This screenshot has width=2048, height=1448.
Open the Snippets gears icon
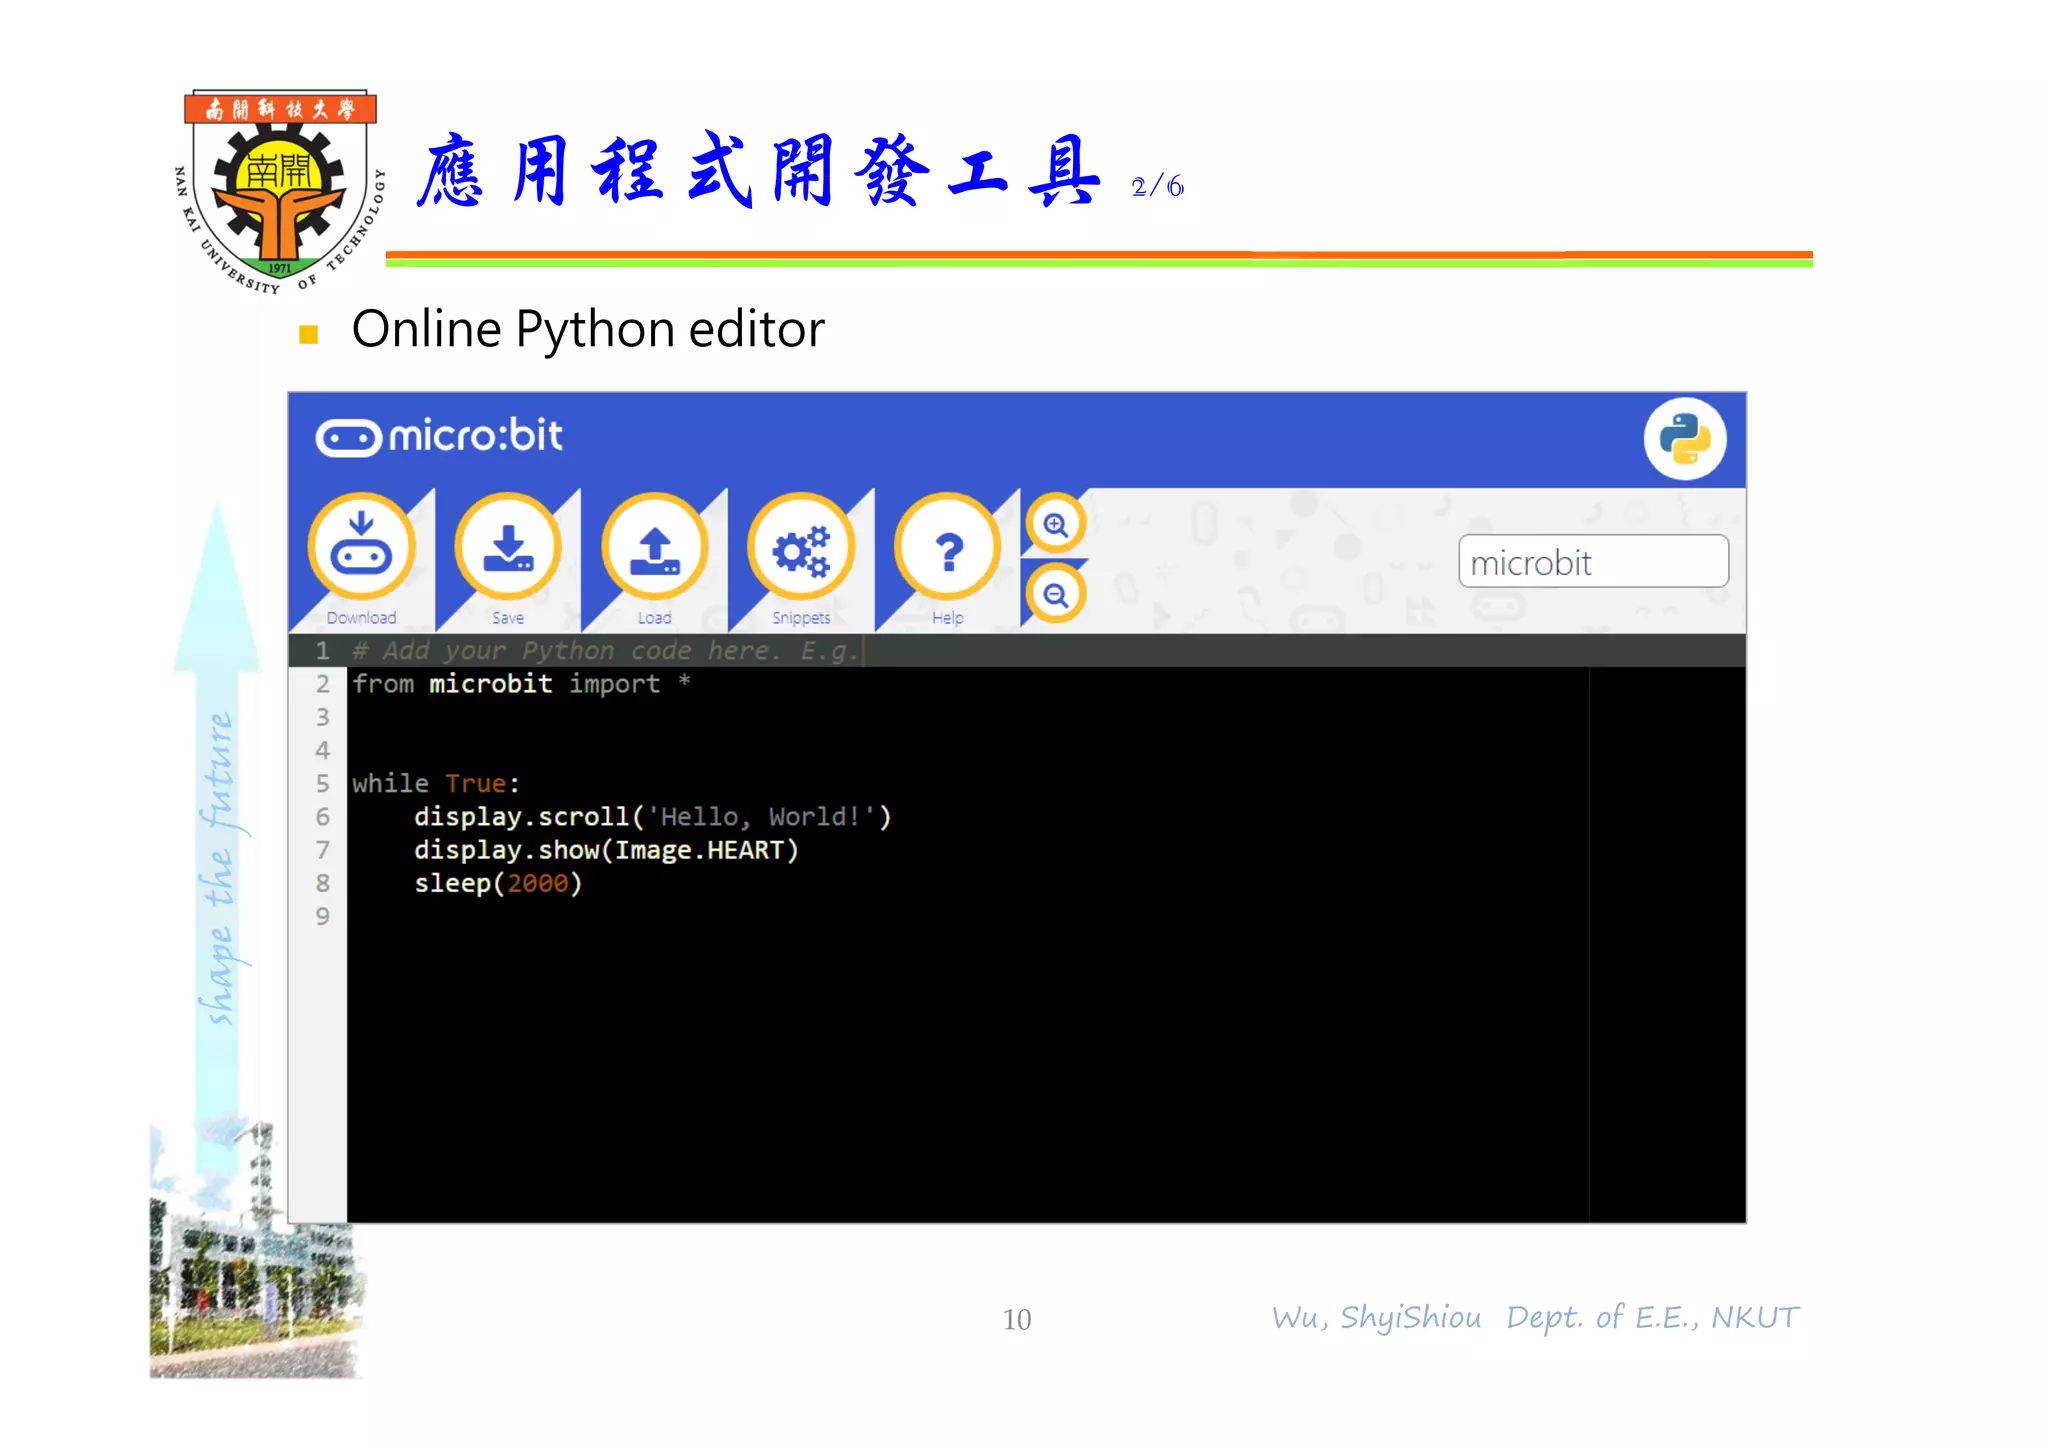tap(801, 547)
